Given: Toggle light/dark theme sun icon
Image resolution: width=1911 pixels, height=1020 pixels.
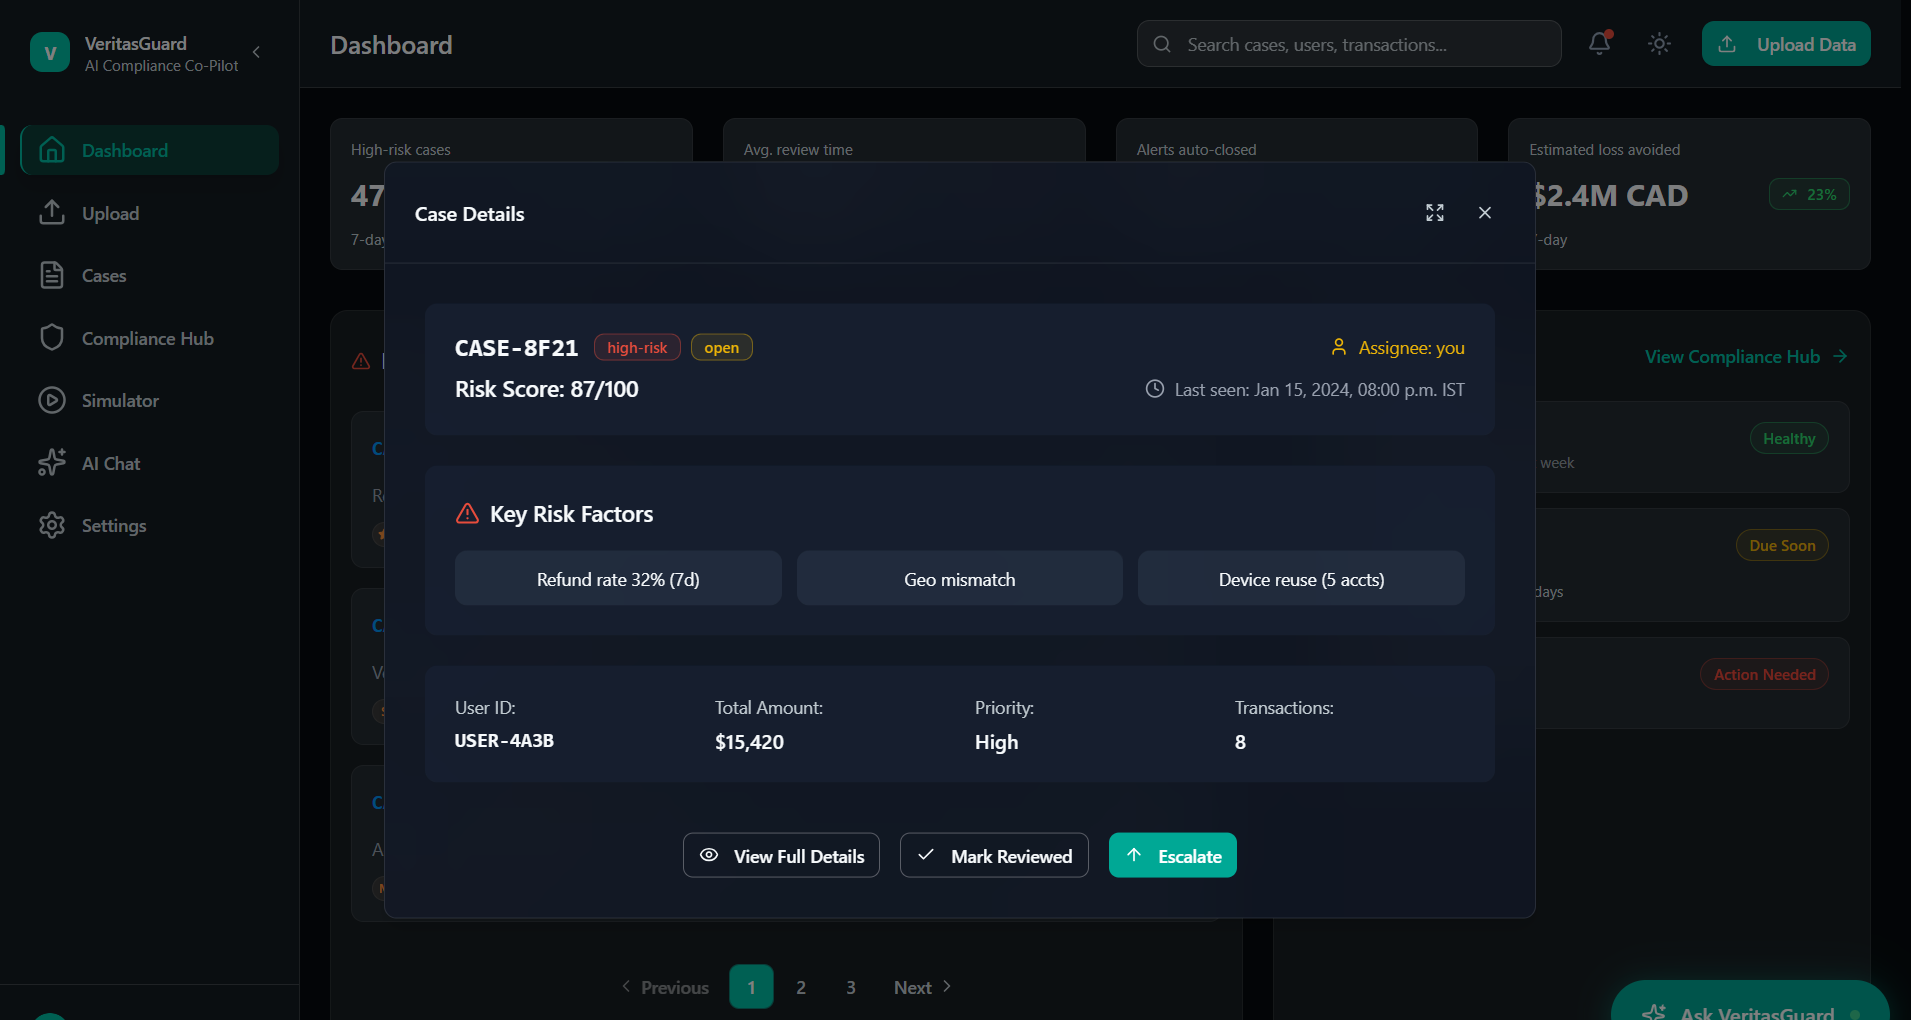Looking at the screenshot, I should 1660,44.
